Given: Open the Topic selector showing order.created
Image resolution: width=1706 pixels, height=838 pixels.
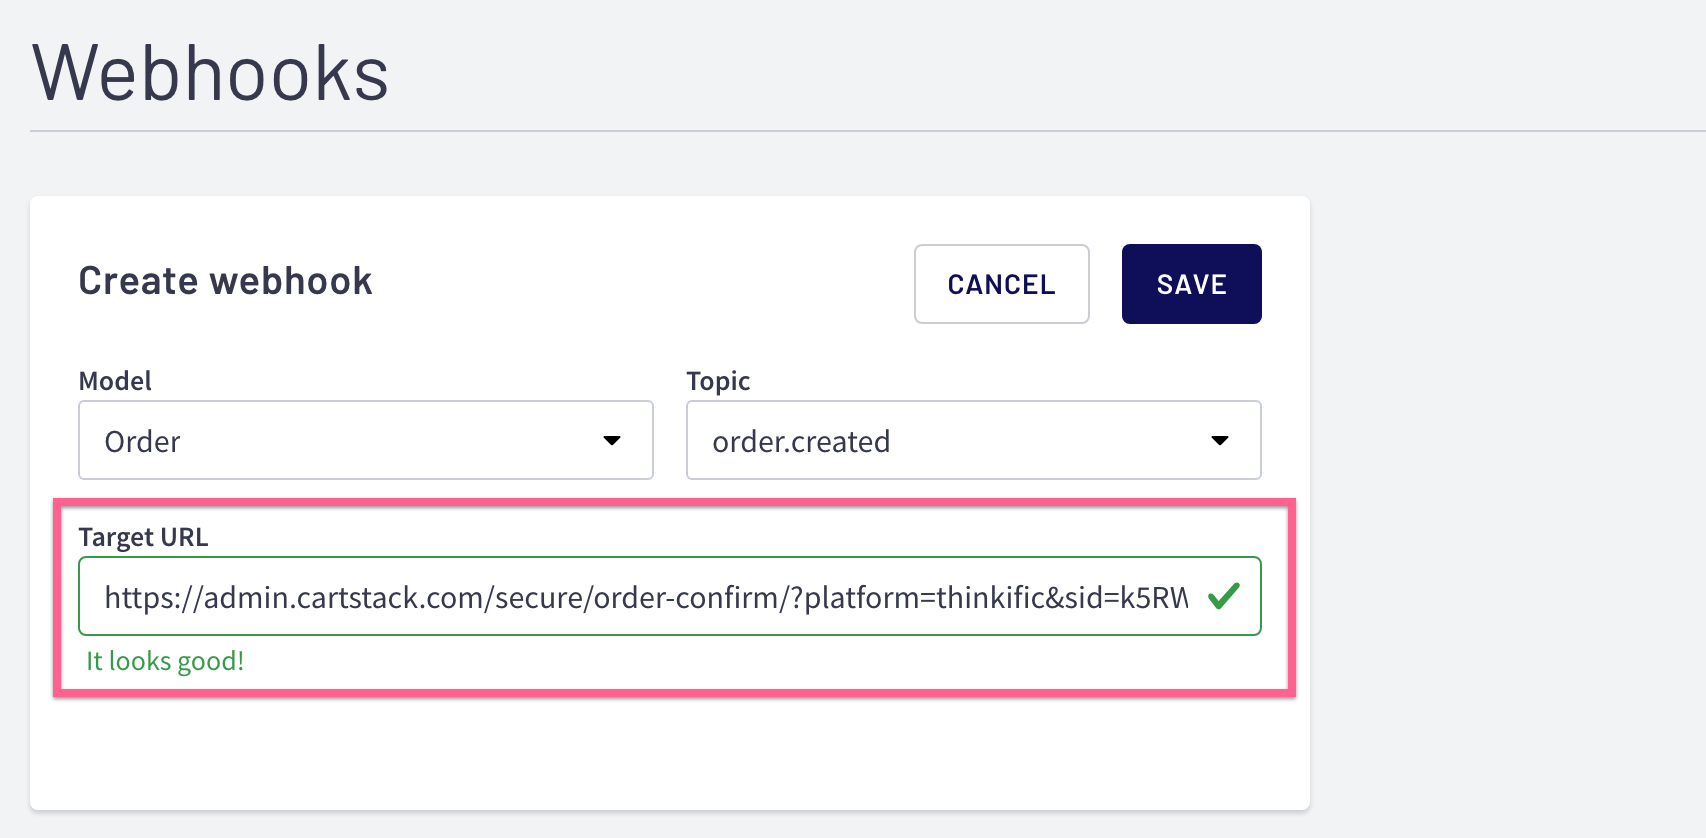Looking at the screenshot, I should (x=973, y=440).
